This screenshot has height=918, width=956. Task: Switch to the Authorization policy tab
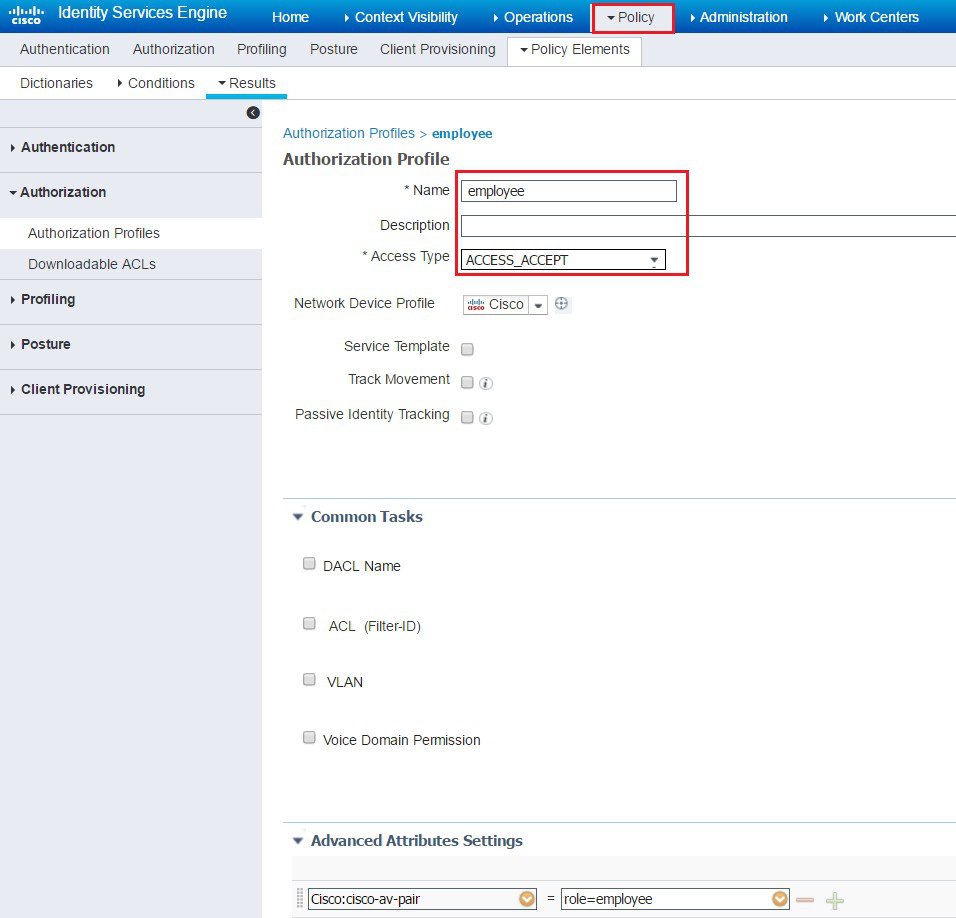pyautogui.click(x=174, y=49)
